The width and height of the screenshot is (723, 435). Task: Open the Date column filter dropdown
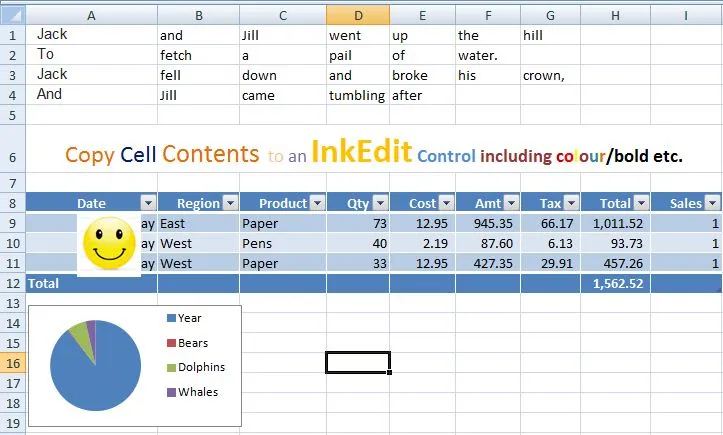[x=148, y=203]
